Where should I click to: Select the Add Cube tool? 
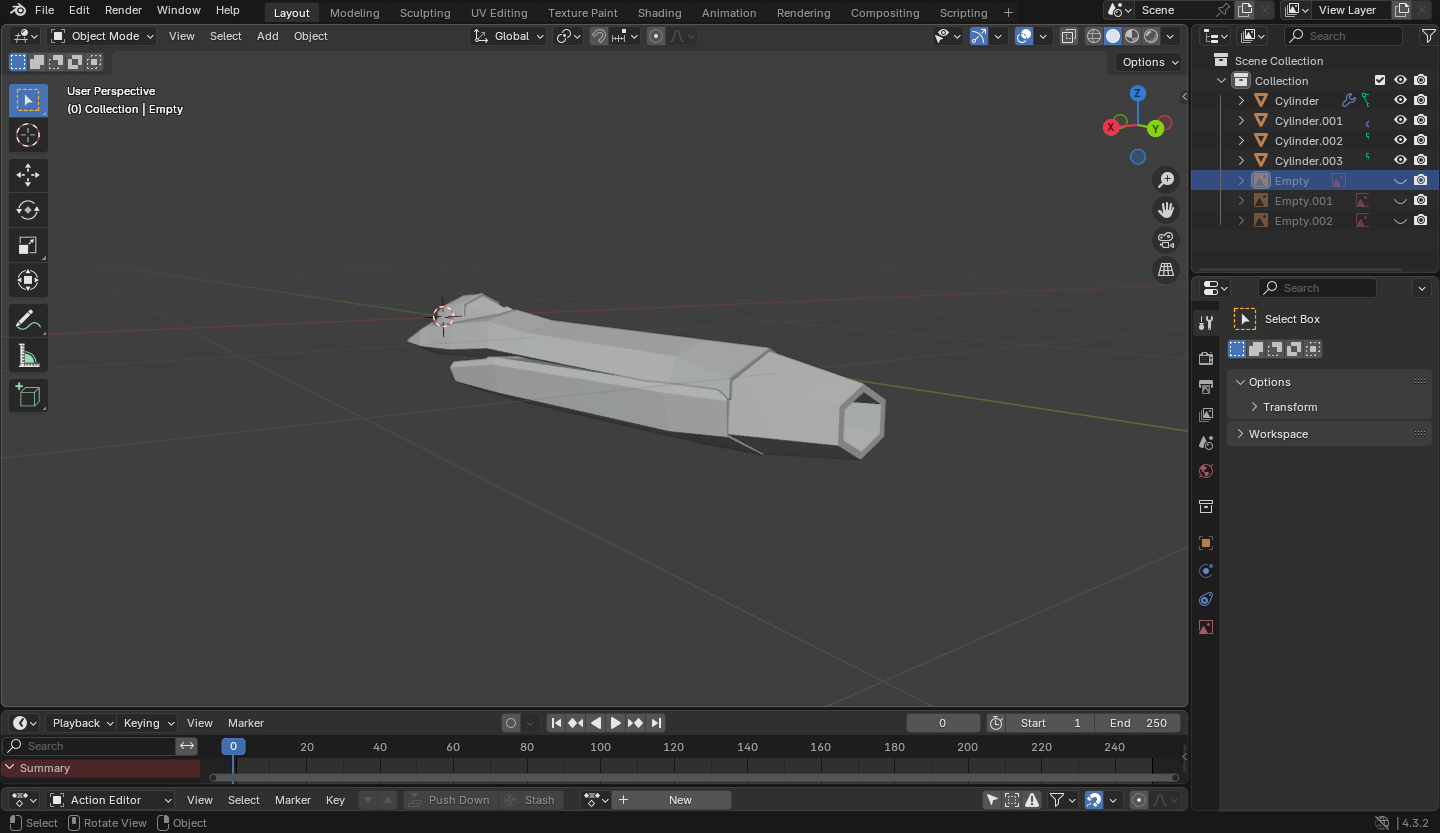(x=28, y=396)
